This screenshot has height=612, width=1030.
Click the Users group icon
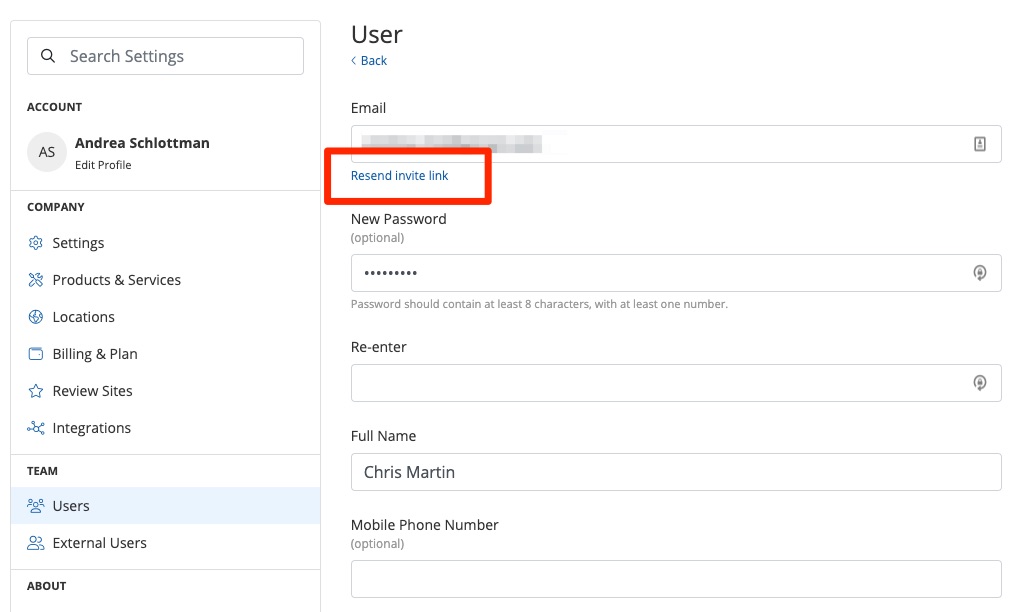36,506
